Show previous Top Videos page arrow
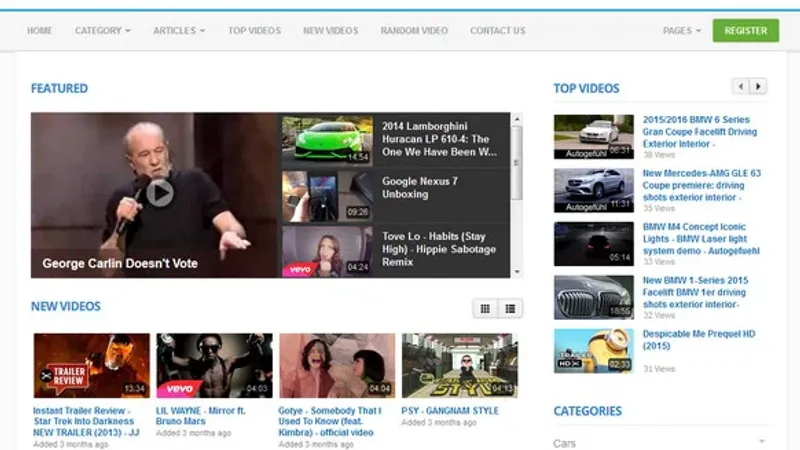Viewport: 800px width, 450px height. click(741, 86)
